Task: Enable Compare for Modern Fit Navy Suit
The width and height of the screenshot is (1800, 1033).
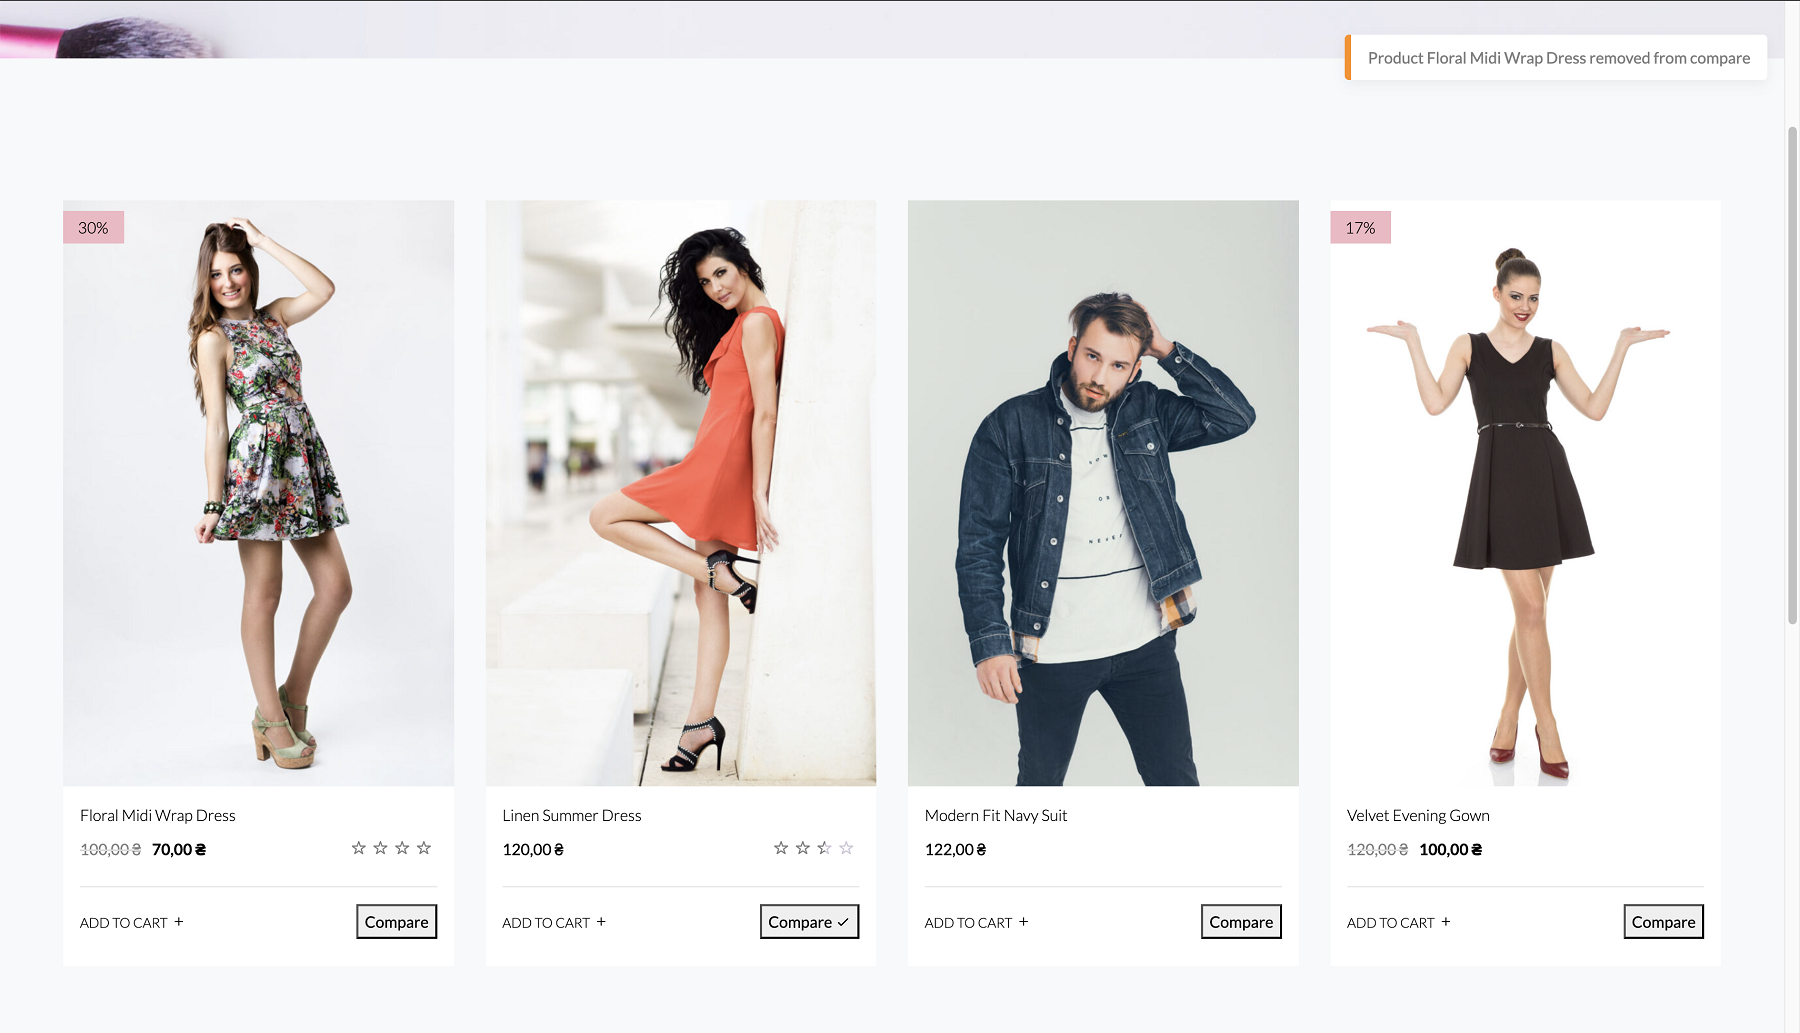Action: pyautogui.click(x=1241, y=922)
